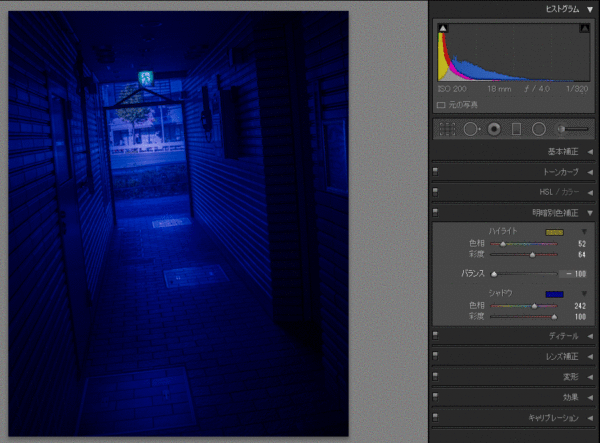The height and width of the screenshot is (443, 600).
Task: Toggle the 効果 panel switch
Action: 435,397
